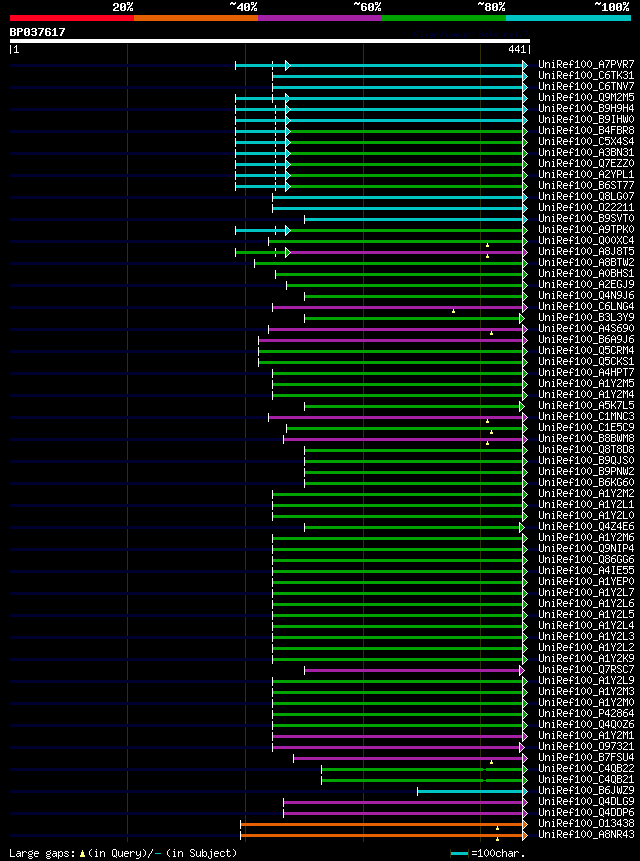Viewport: 640px width, 861px height.
Task: Click the UniRef100_A0BHS1 label
Action: tap(586, 273)
